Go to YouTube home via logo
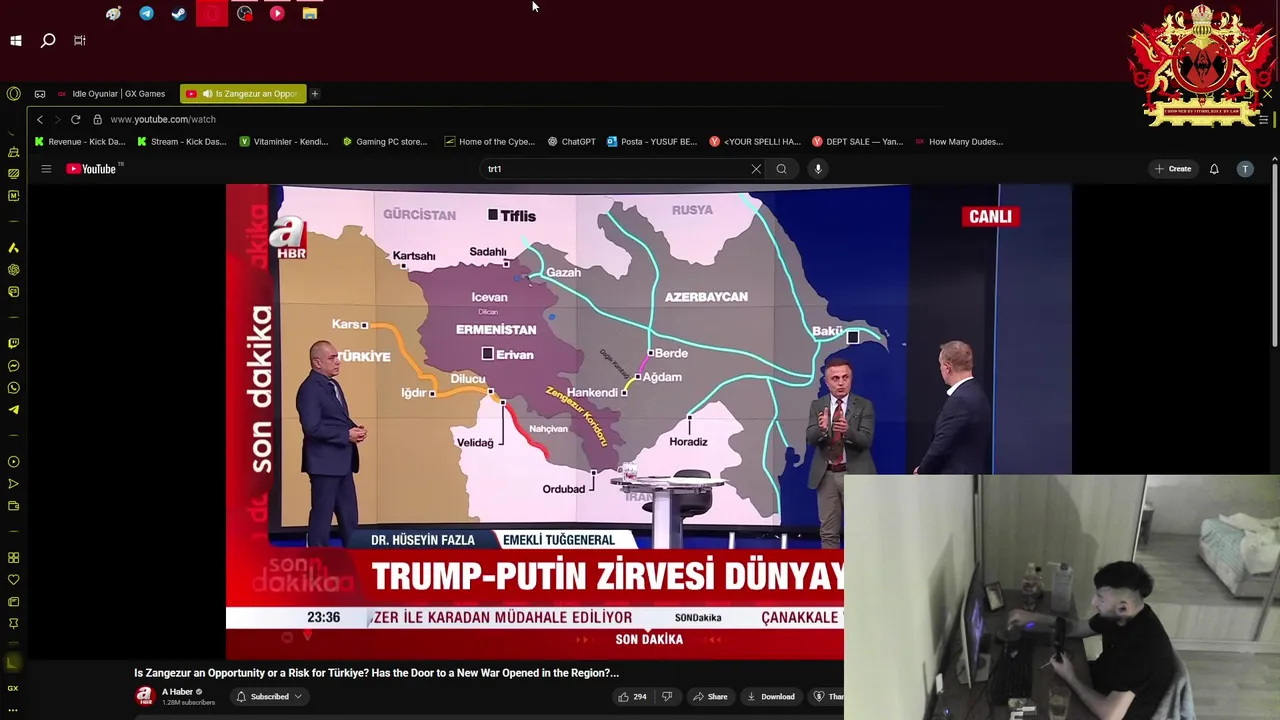 coord(92,169)
